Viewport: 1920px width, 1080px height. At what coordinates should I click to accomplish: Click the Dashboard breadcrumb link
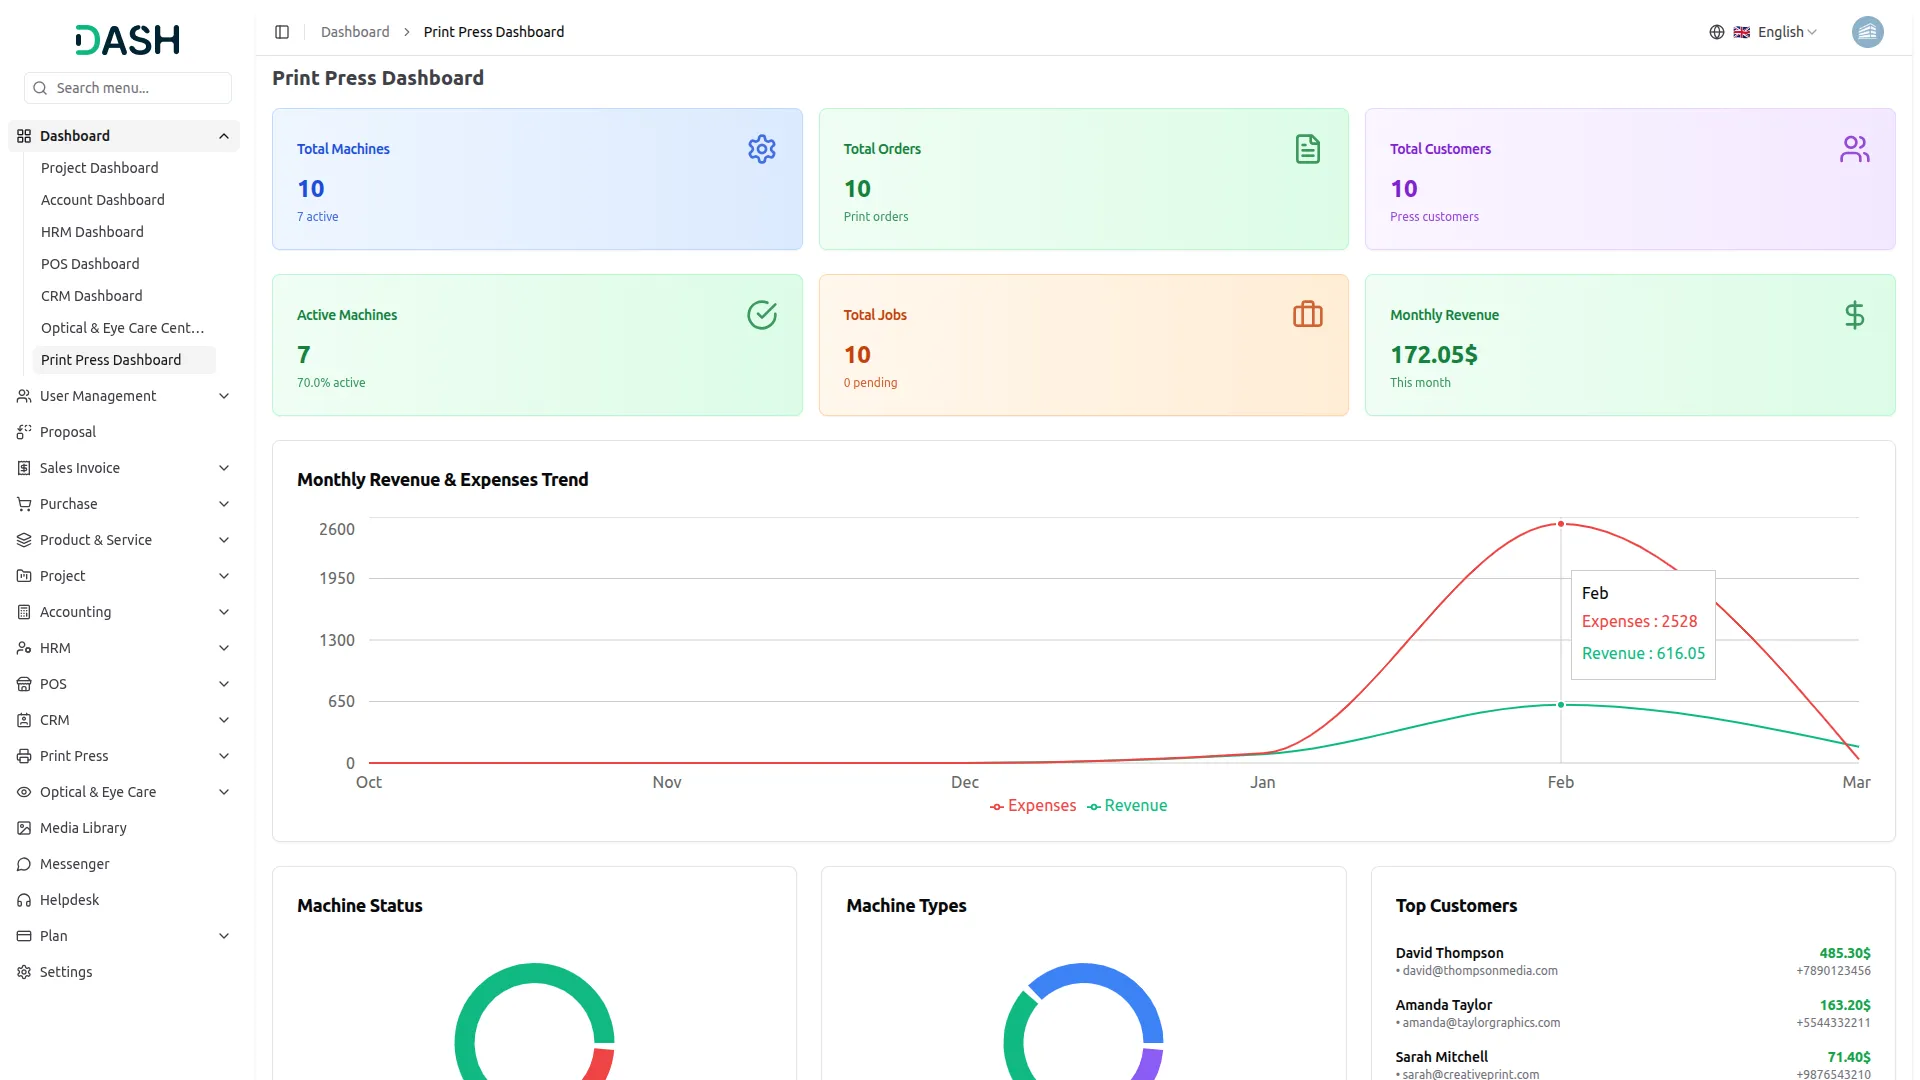355,32
